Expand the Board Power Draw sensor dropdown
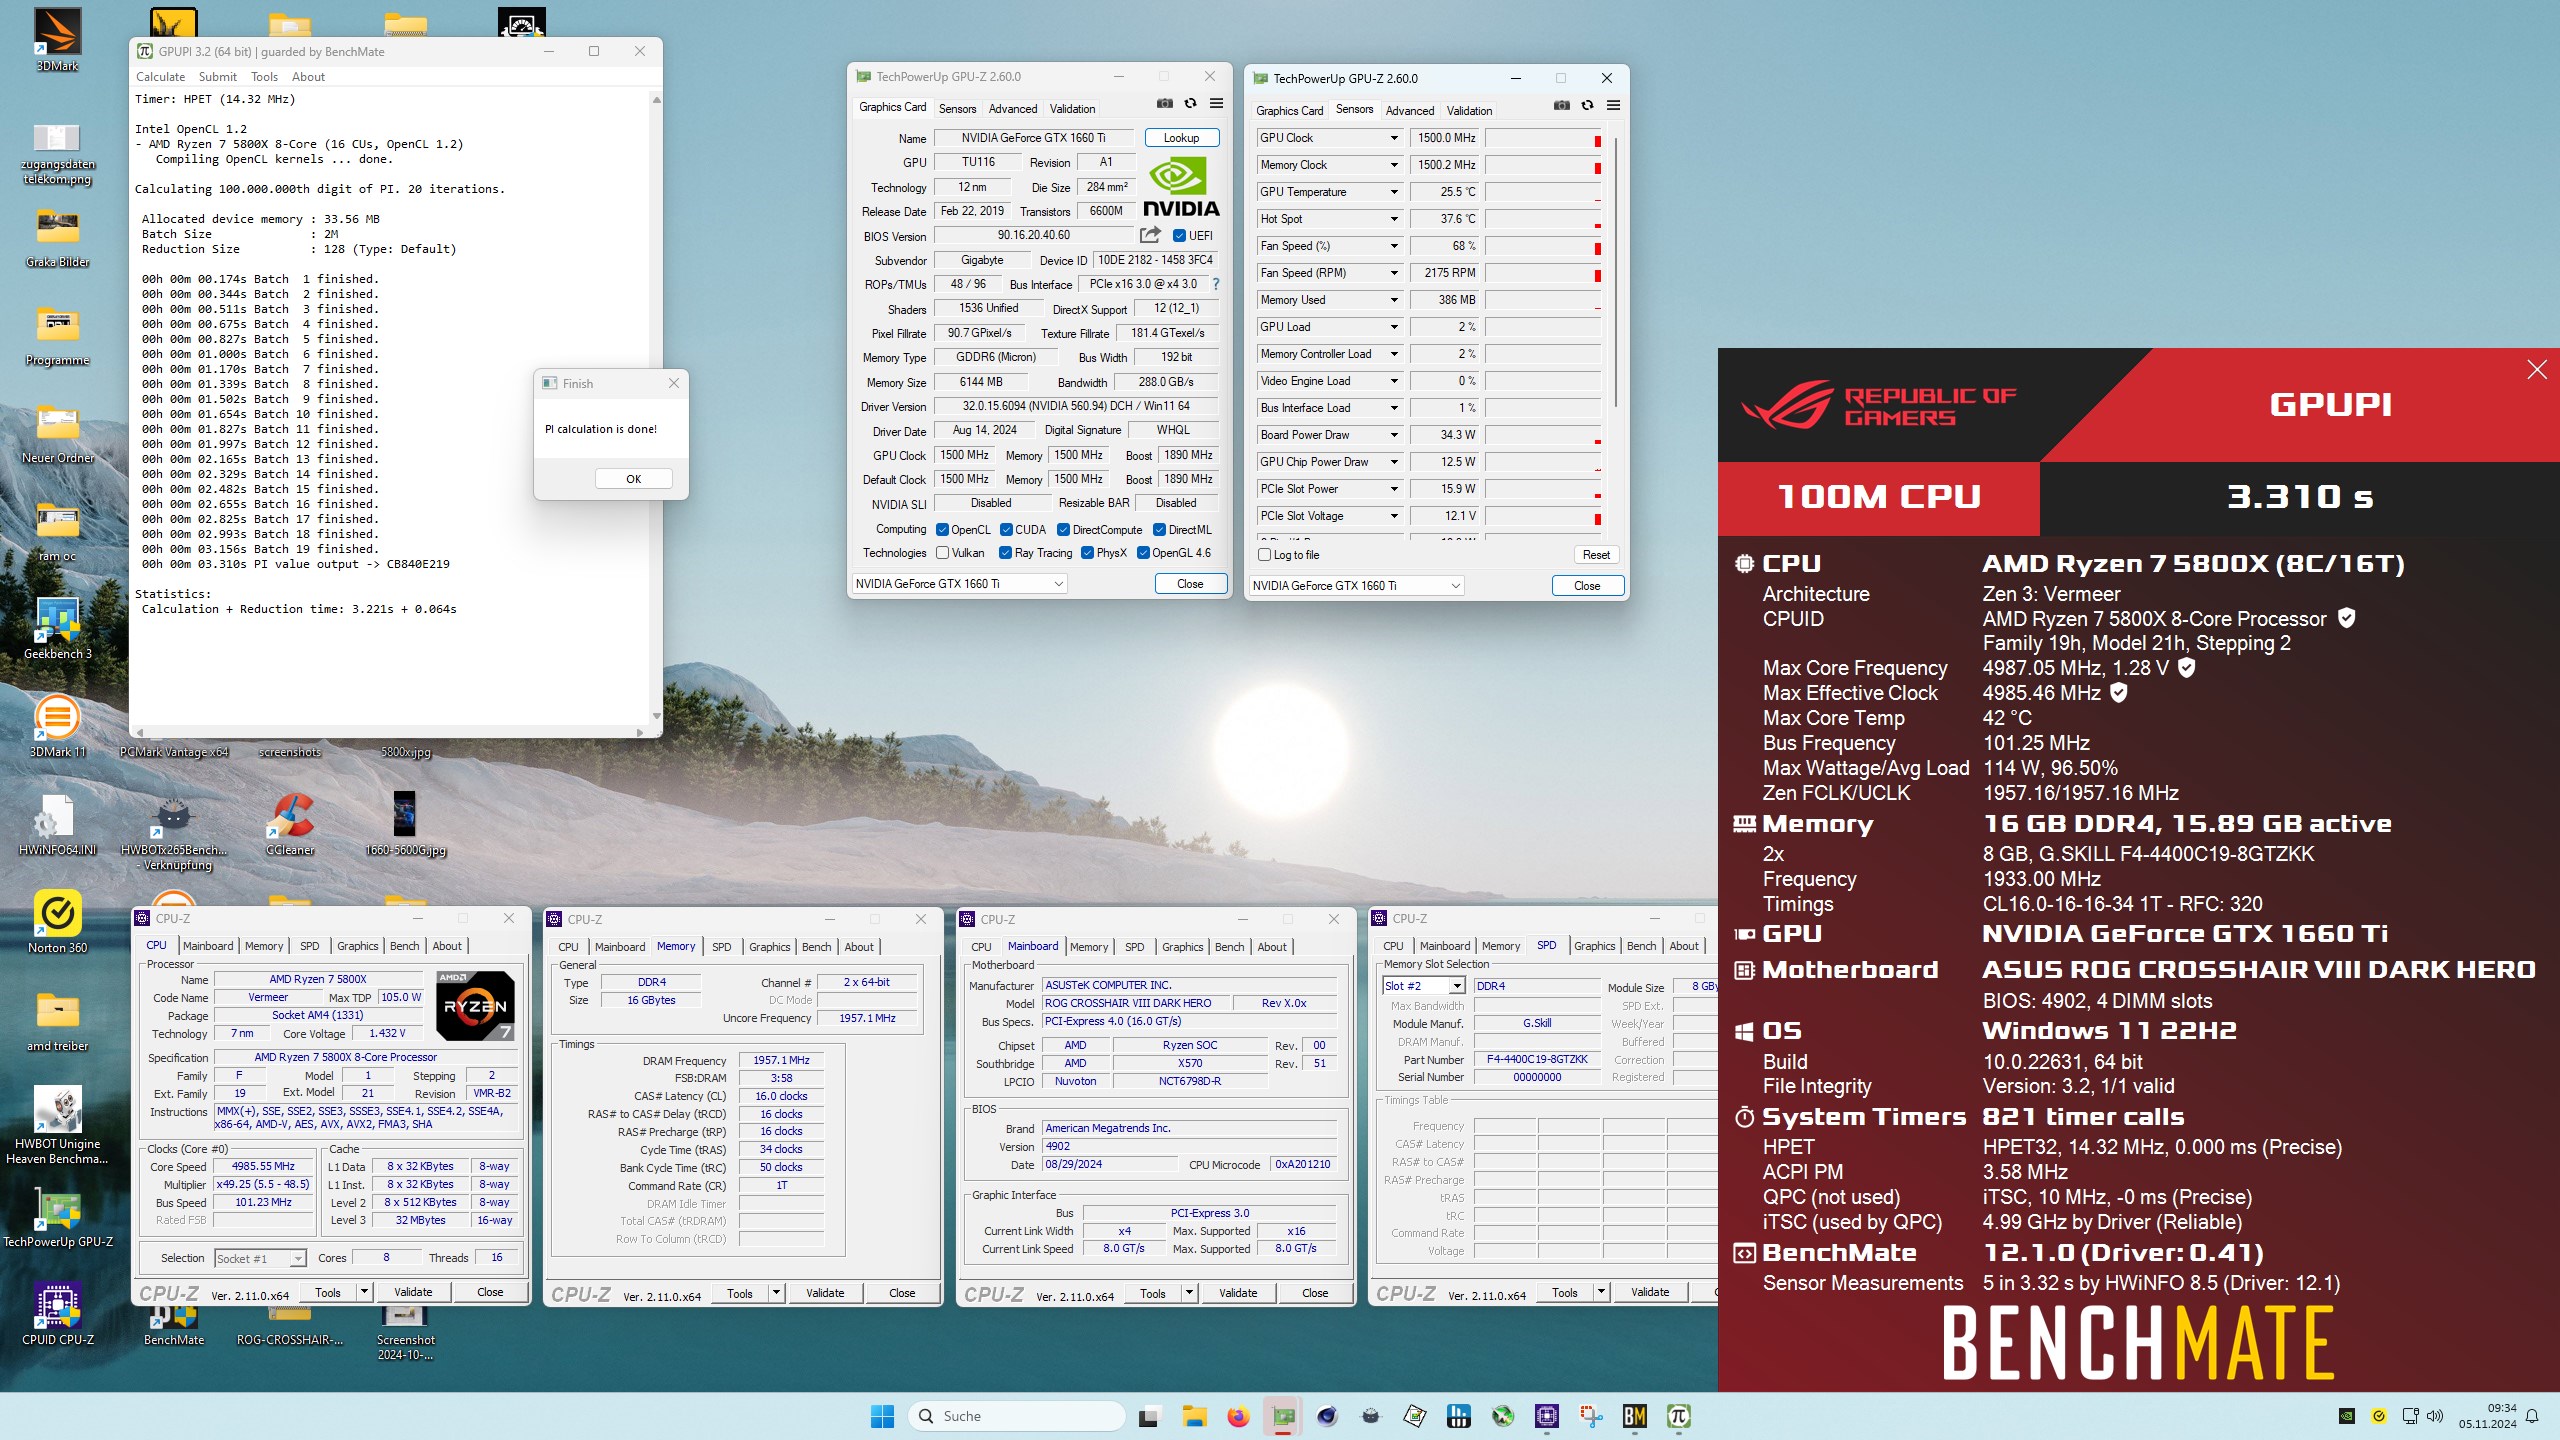Viewport: 2560px width, 1440px height. click(1394, 435)
